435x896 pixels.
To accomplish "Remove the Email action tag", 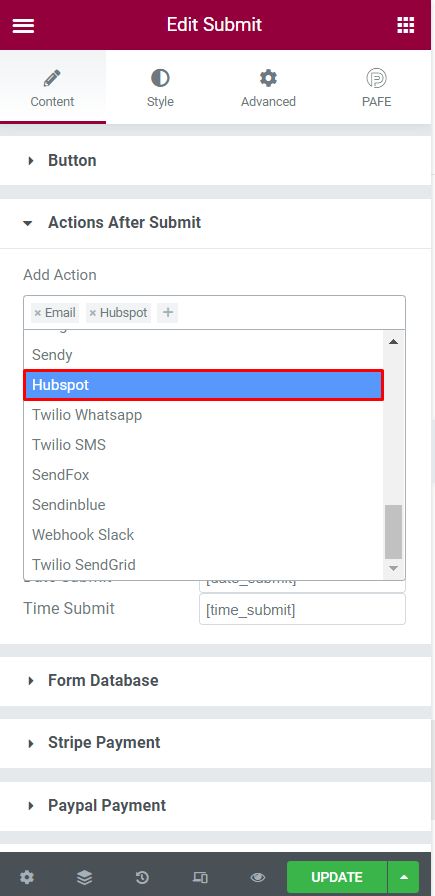I will (38, 313).
